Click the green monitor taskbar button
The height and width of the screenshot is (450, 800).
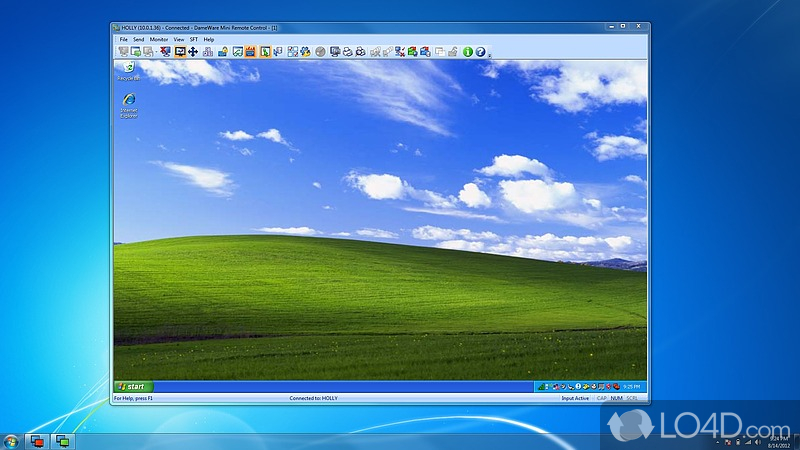click(x=63, y=440)
